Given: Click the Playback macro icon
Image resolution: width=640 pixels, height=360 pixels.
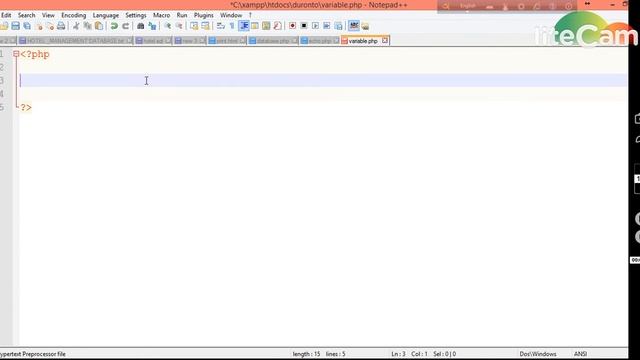Looking at the screenshot, I should point(315,26).
